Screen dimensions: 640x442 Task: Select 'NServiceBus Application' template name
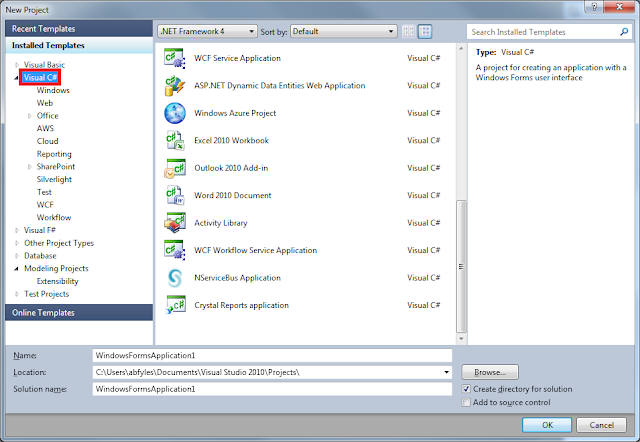[x=237, y=278]
